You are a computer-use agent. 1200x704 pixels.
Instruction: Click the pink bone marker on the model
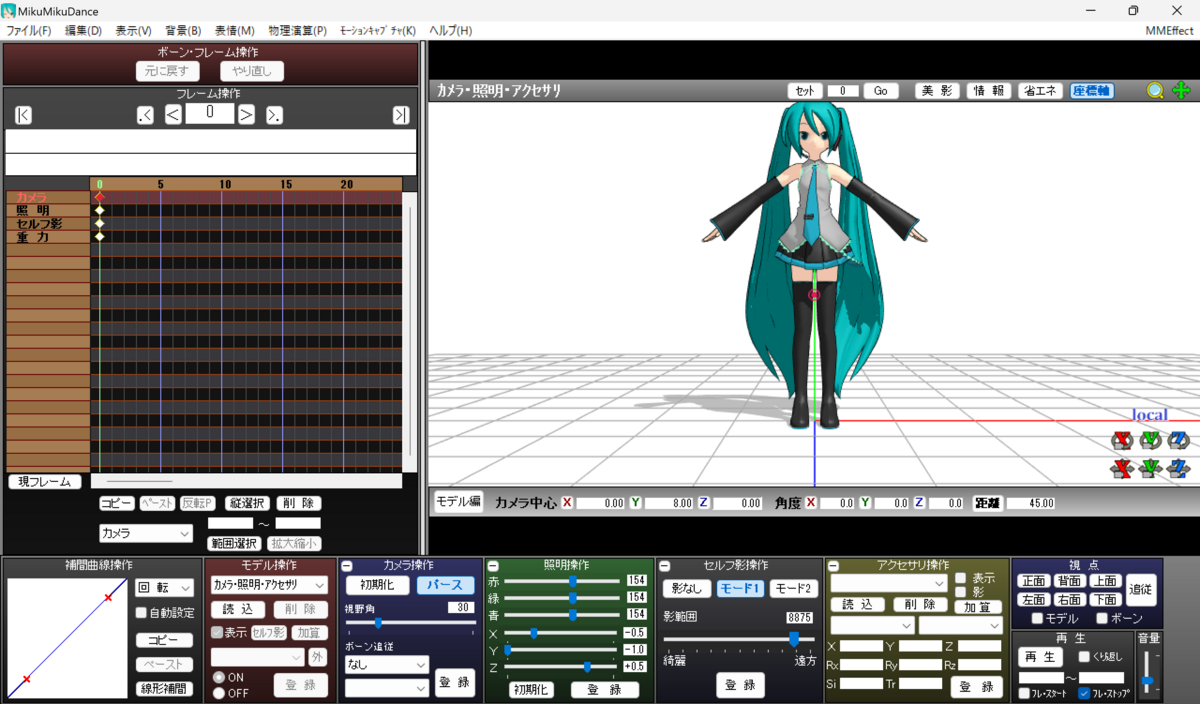tap(814, 295)
